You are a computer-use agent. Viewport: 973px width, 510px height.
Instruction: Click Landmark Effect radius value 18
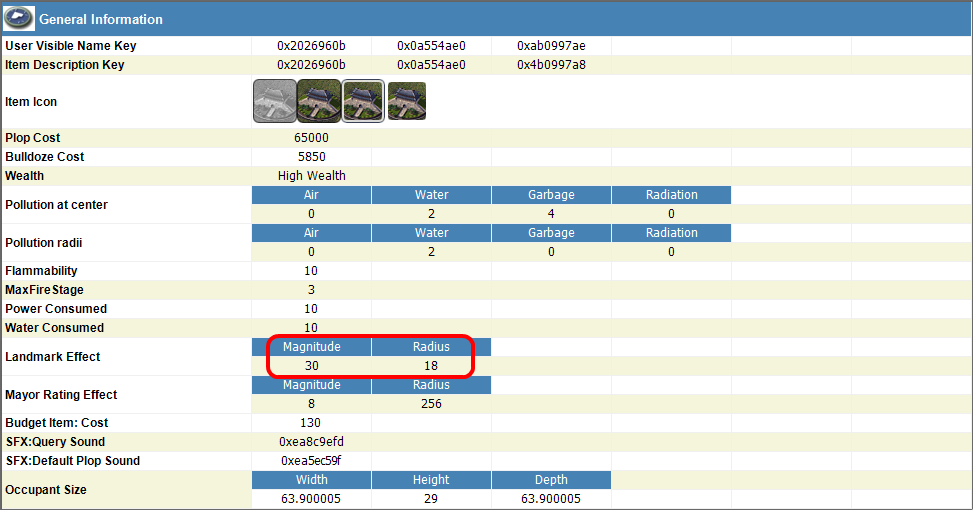431,366
